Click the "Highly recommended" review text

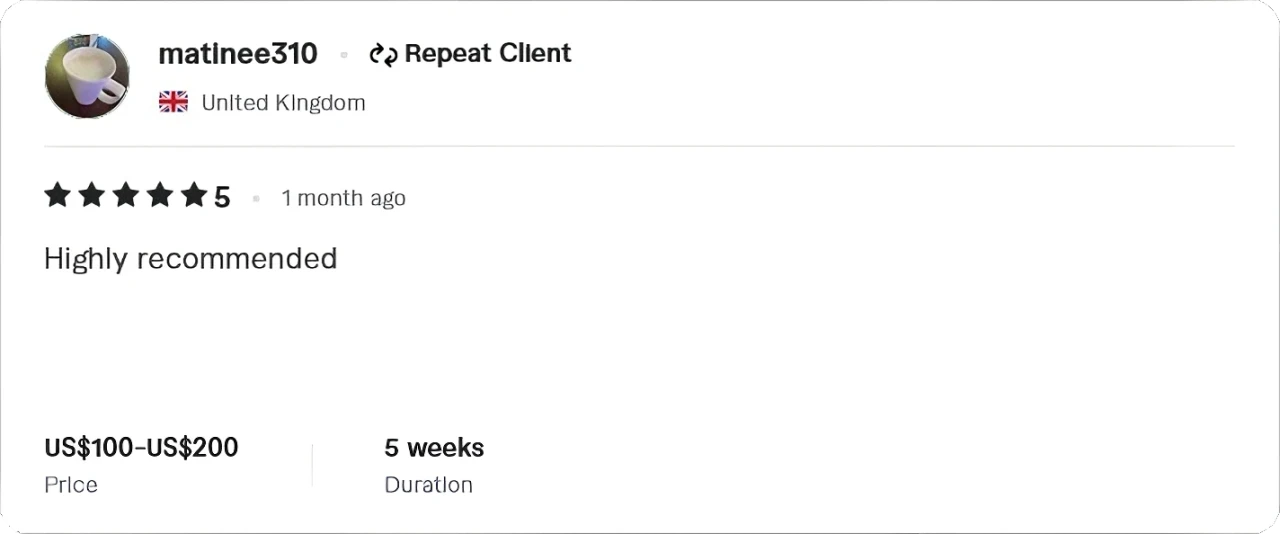(190, 259)
